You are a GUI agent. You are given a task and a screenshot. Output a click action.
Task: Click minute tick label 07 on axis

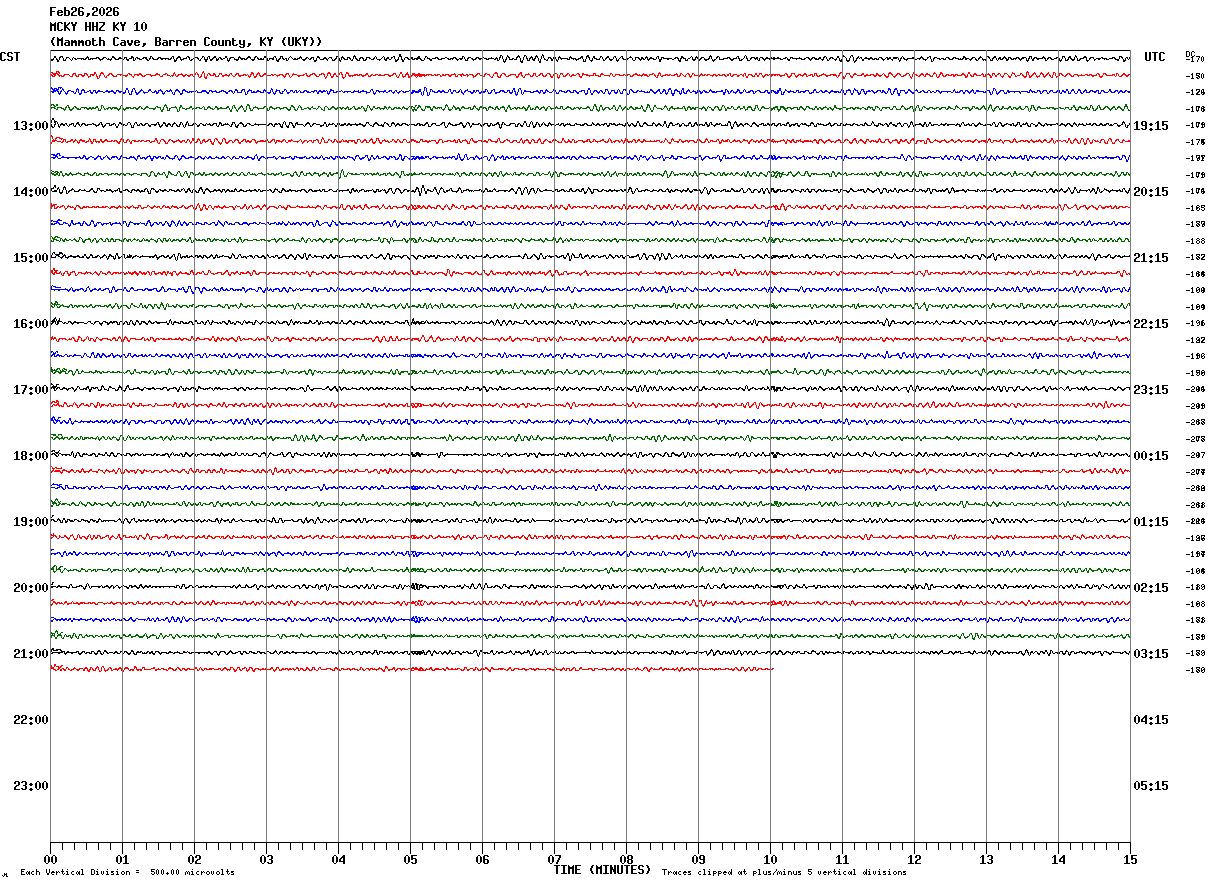[554, 859]
